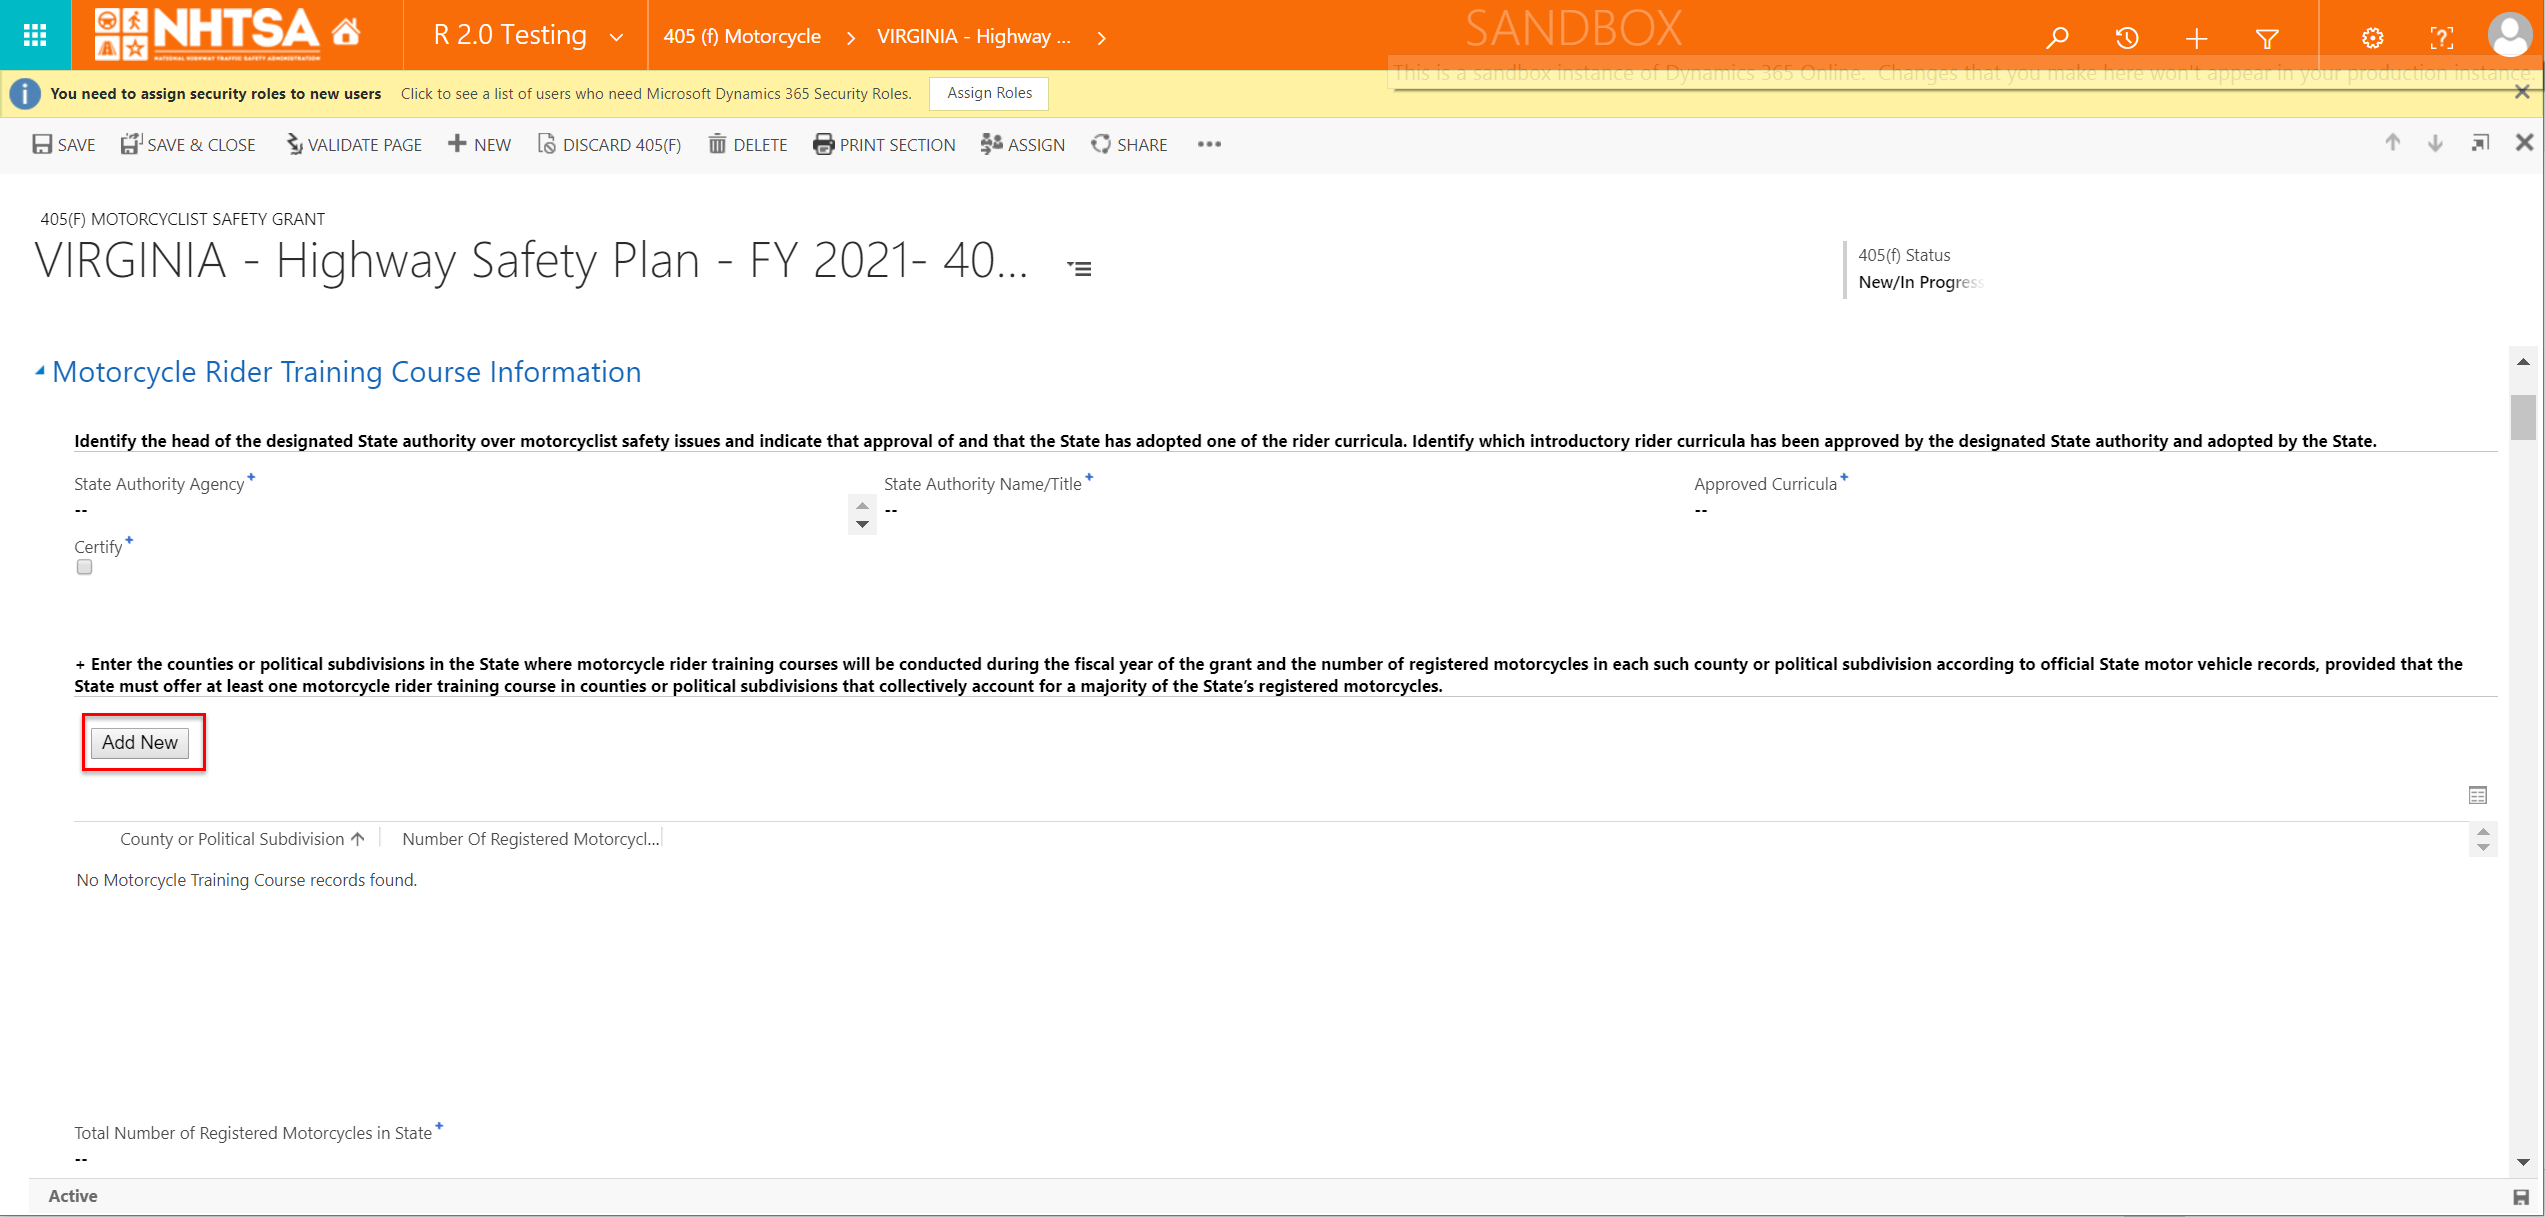Open recently viewed history icon
The image size is (2545, 1217).
coord(2127,38)
